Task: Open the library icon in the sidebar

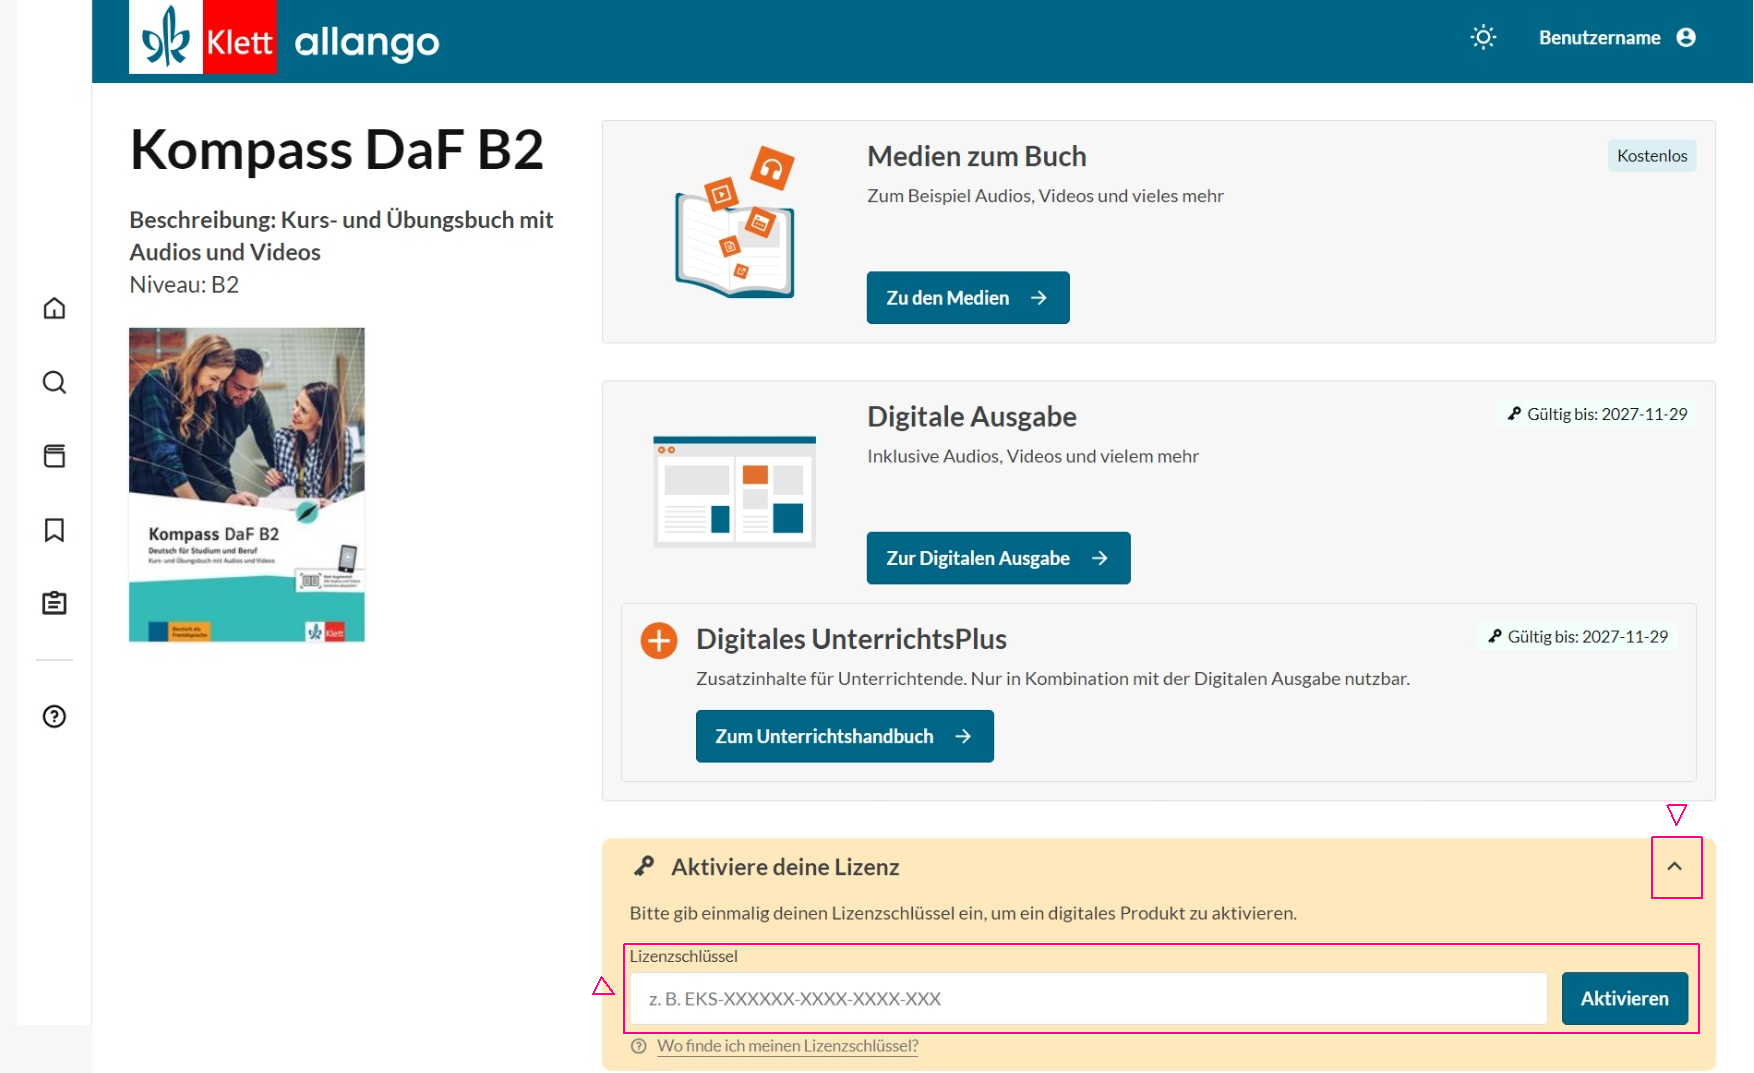Action: (54, 456)
